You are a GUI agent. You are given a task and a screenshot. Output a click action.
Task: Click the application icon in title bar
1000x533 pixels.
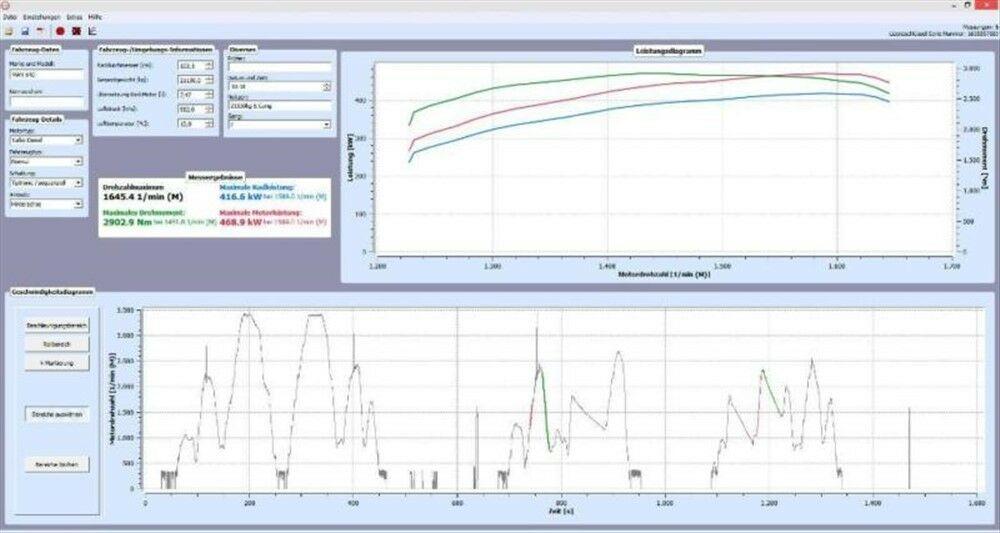pyautogui.click(x=7, y=5)
